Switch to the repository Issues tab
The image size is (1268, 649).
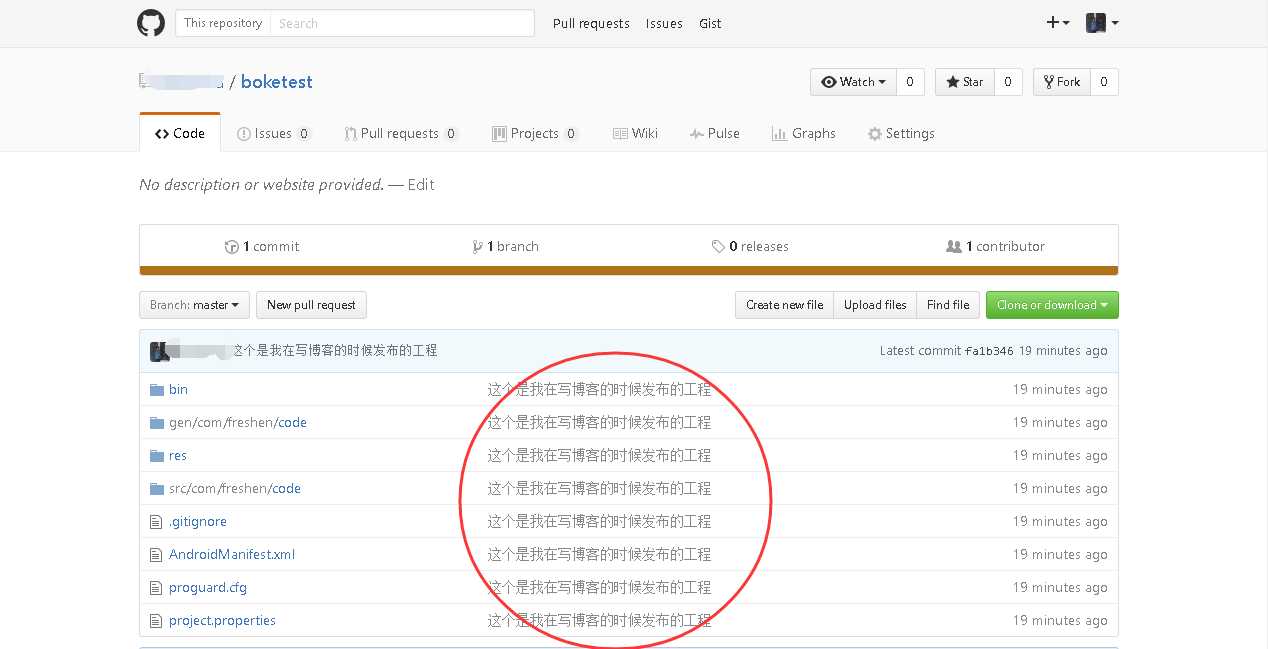tap(274, 133)
